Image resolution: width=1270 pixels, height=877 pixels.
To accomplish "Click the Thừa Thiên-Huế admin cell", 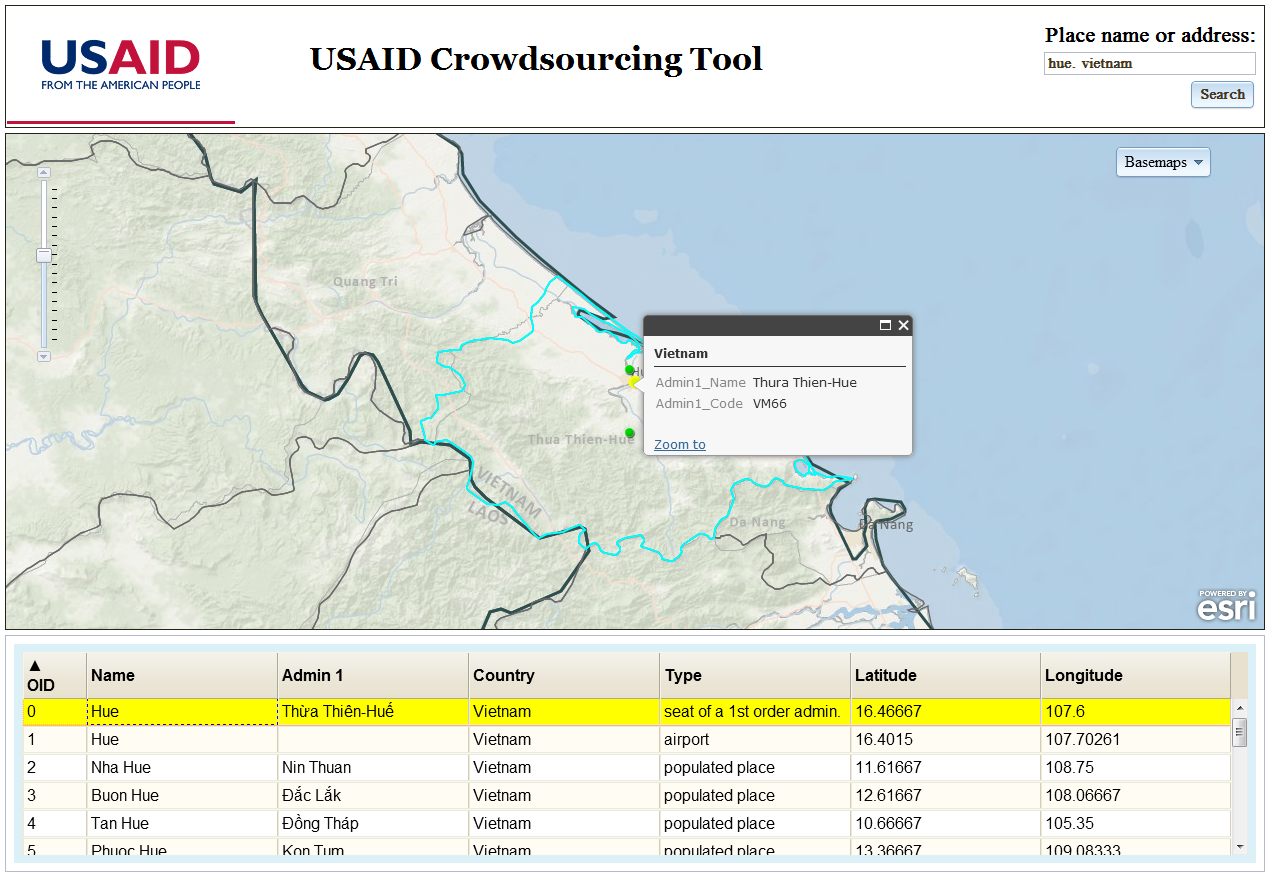I will point(373,712).
